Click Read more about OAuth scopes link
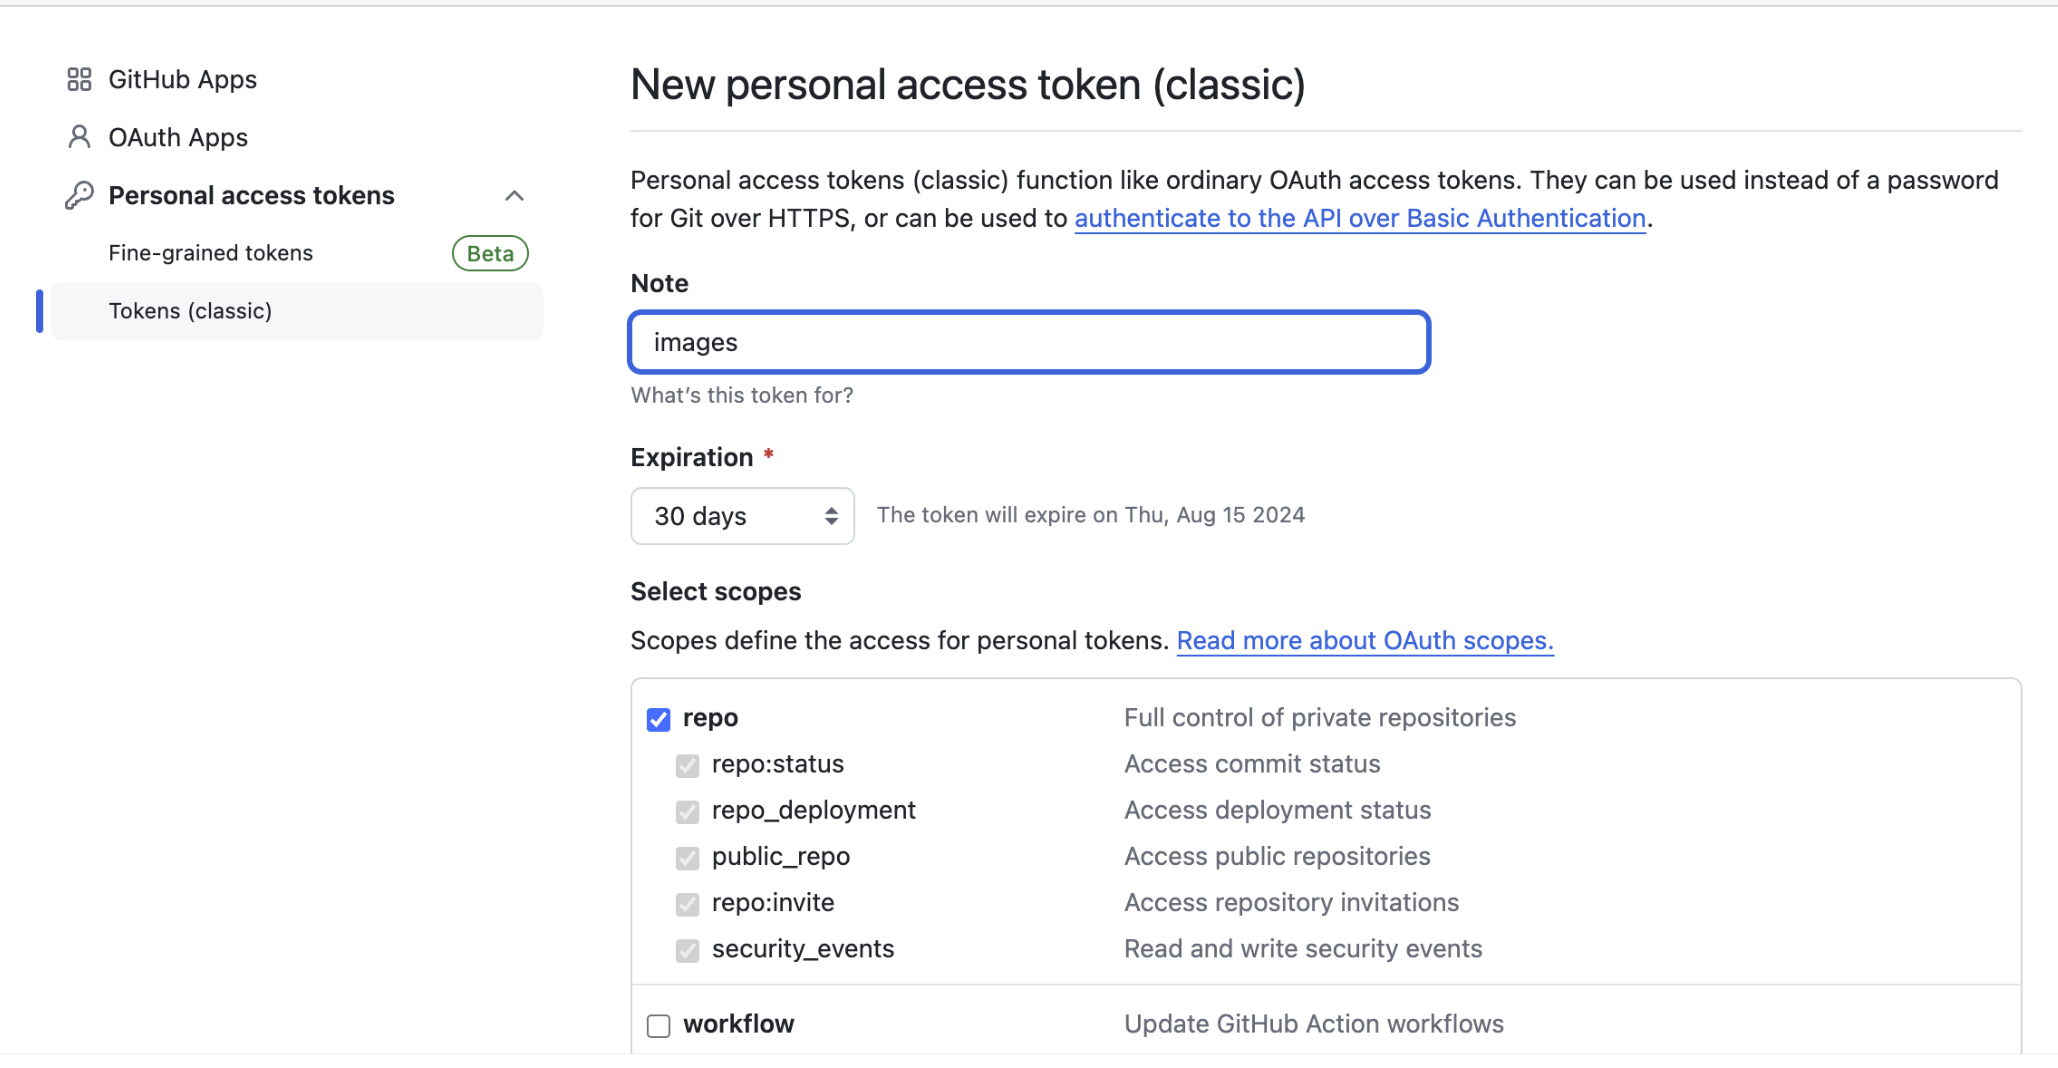The width and height of the screenshot is (2058, 1068). pos(1365,640)
